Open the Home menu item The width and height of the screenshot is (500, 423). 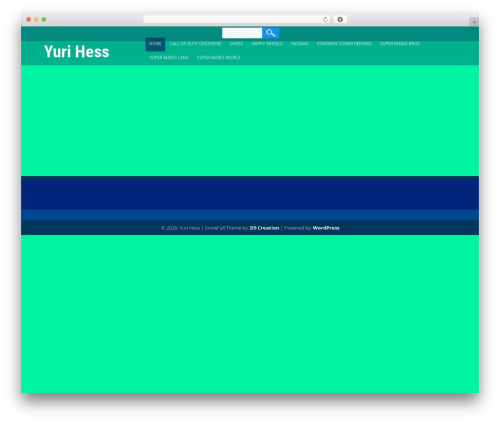[155, 44]
